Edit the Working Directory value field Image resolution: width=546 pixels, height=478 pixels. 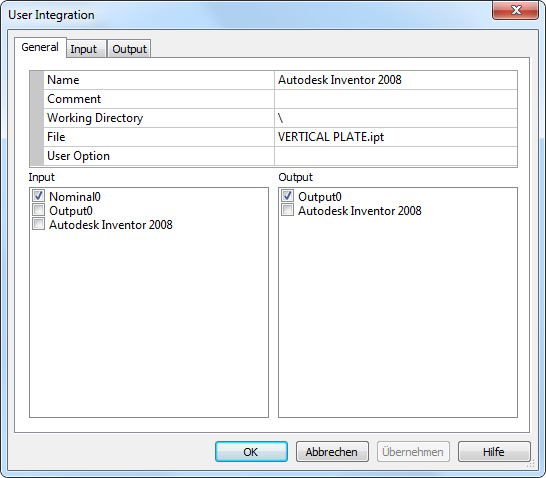coord(396,118)
